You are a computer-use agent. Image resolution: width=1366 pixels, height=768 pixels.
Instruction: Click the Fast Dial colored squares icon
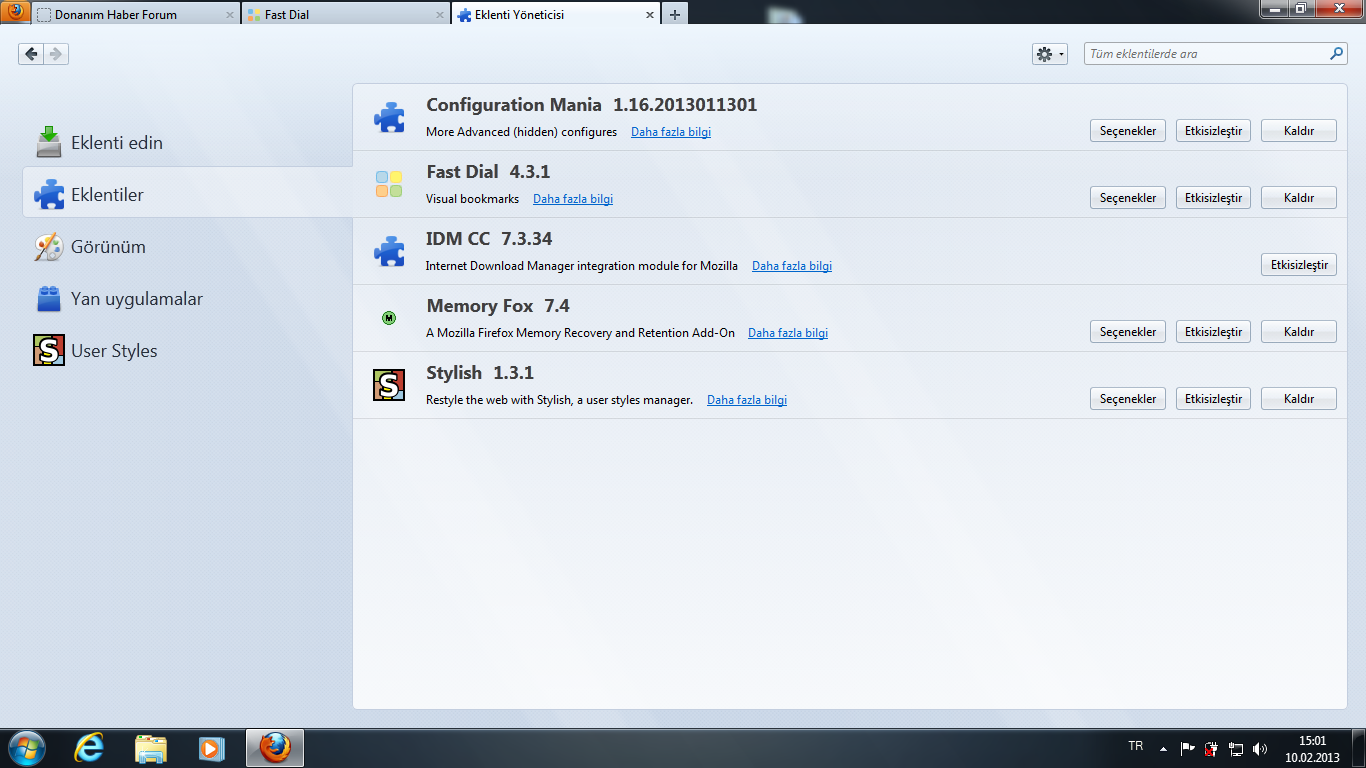coord(389,184)
